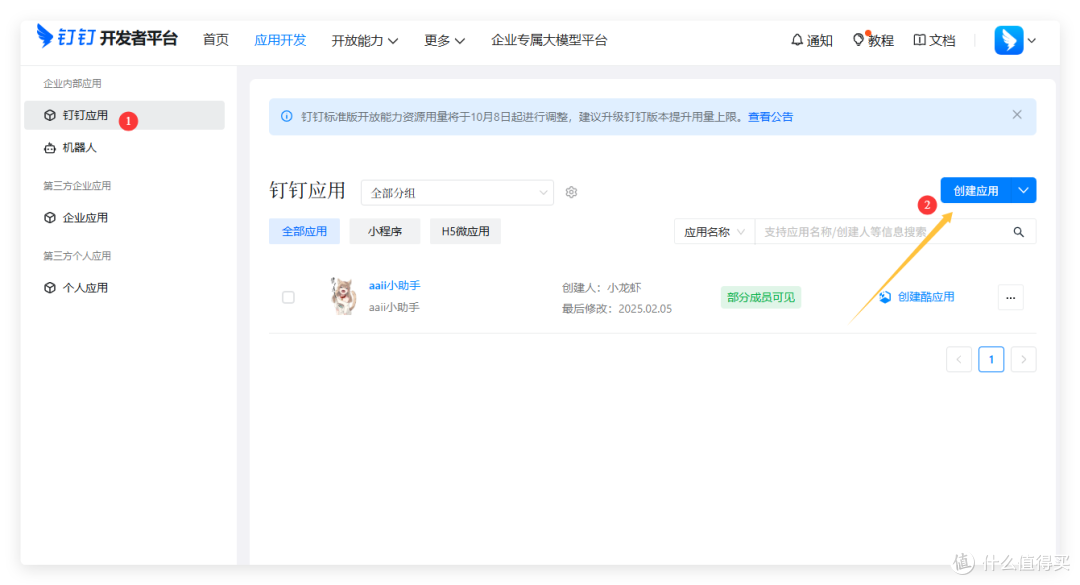This screenshot has width=1080, height=585.
Task: Click the 创建人: 小龙虾 text
Action: (x=601, y=288)
